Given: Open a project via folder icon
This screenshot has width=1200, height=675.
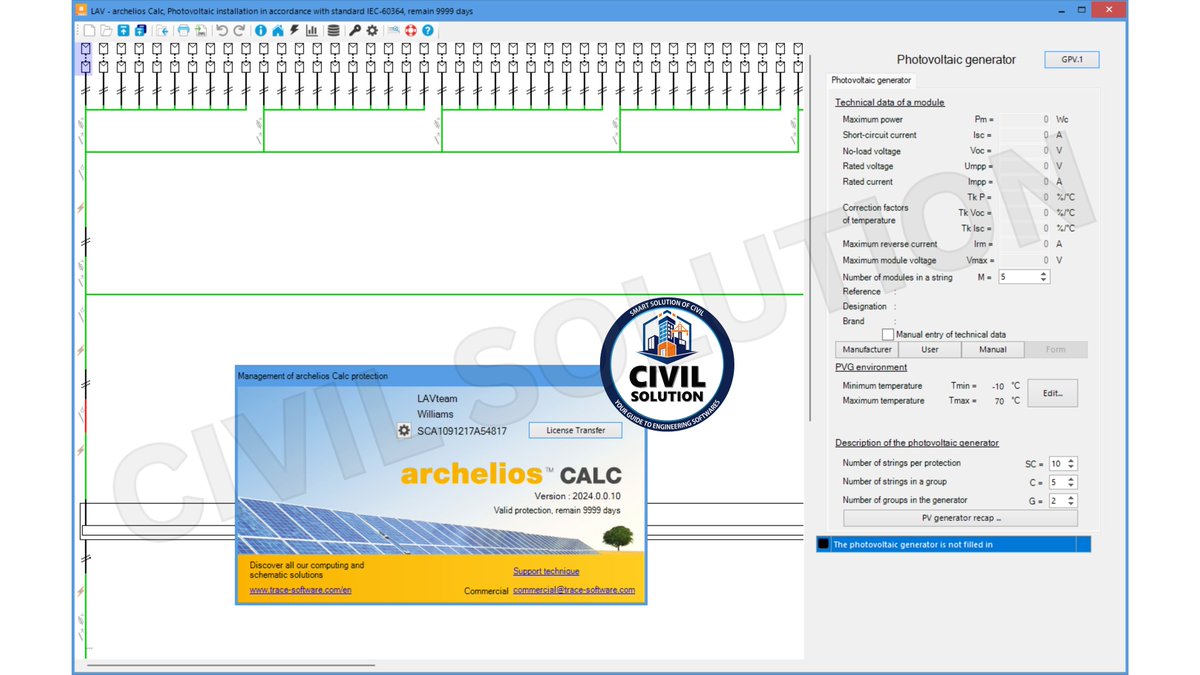Looking at the screenshot, I should click(106, 31).
